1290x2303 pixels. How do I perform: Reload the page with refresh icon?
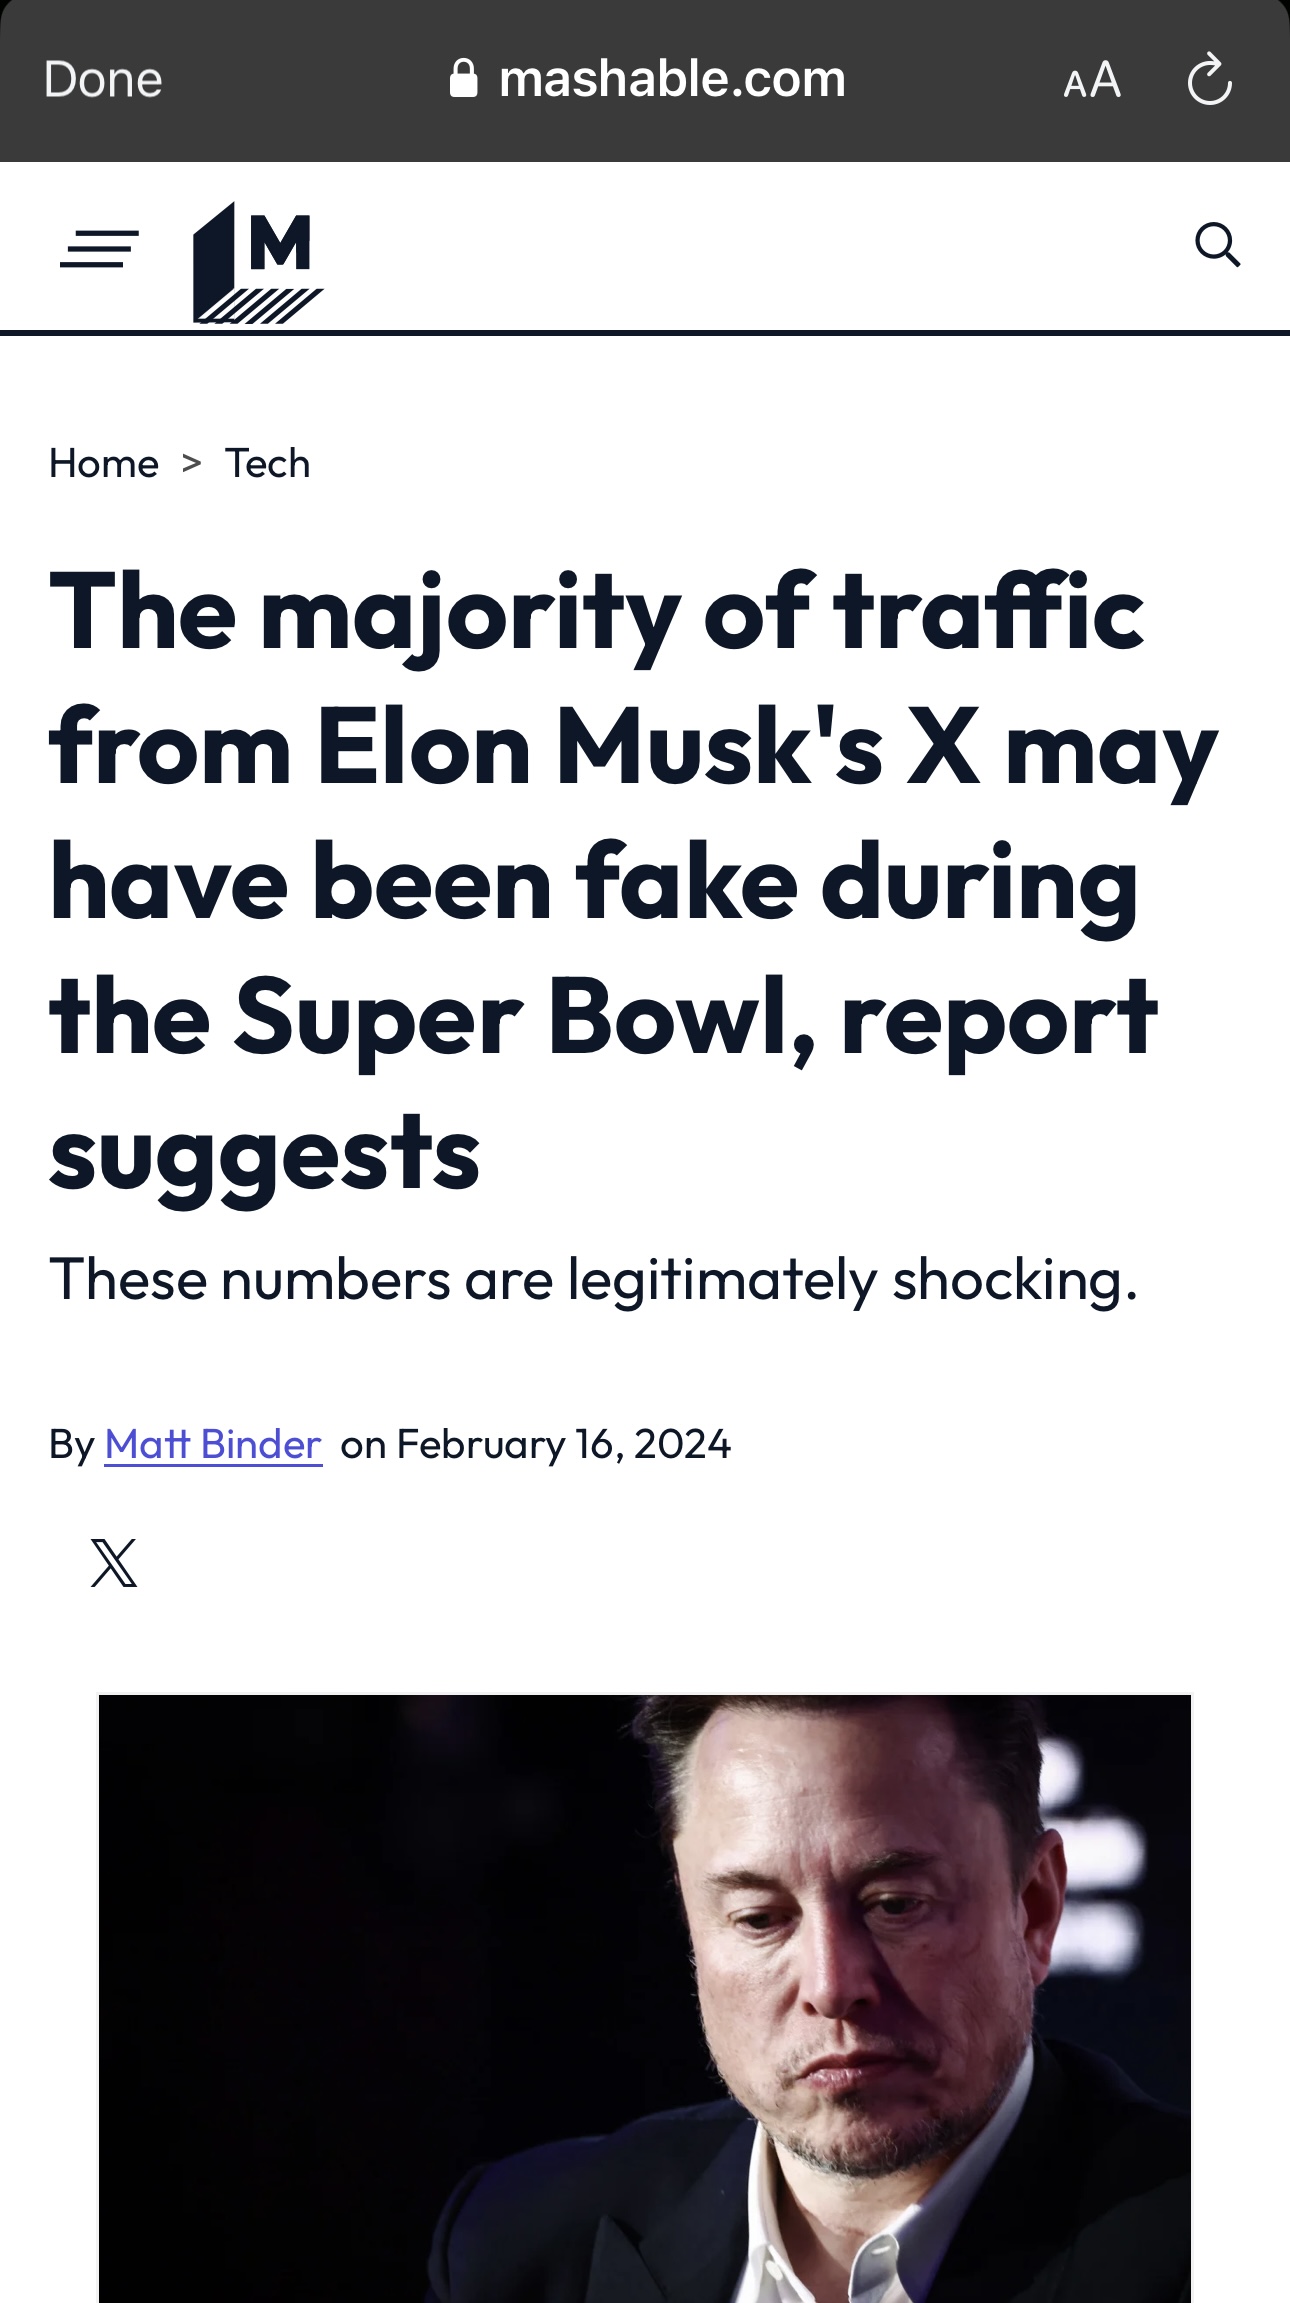(1209, 80)
